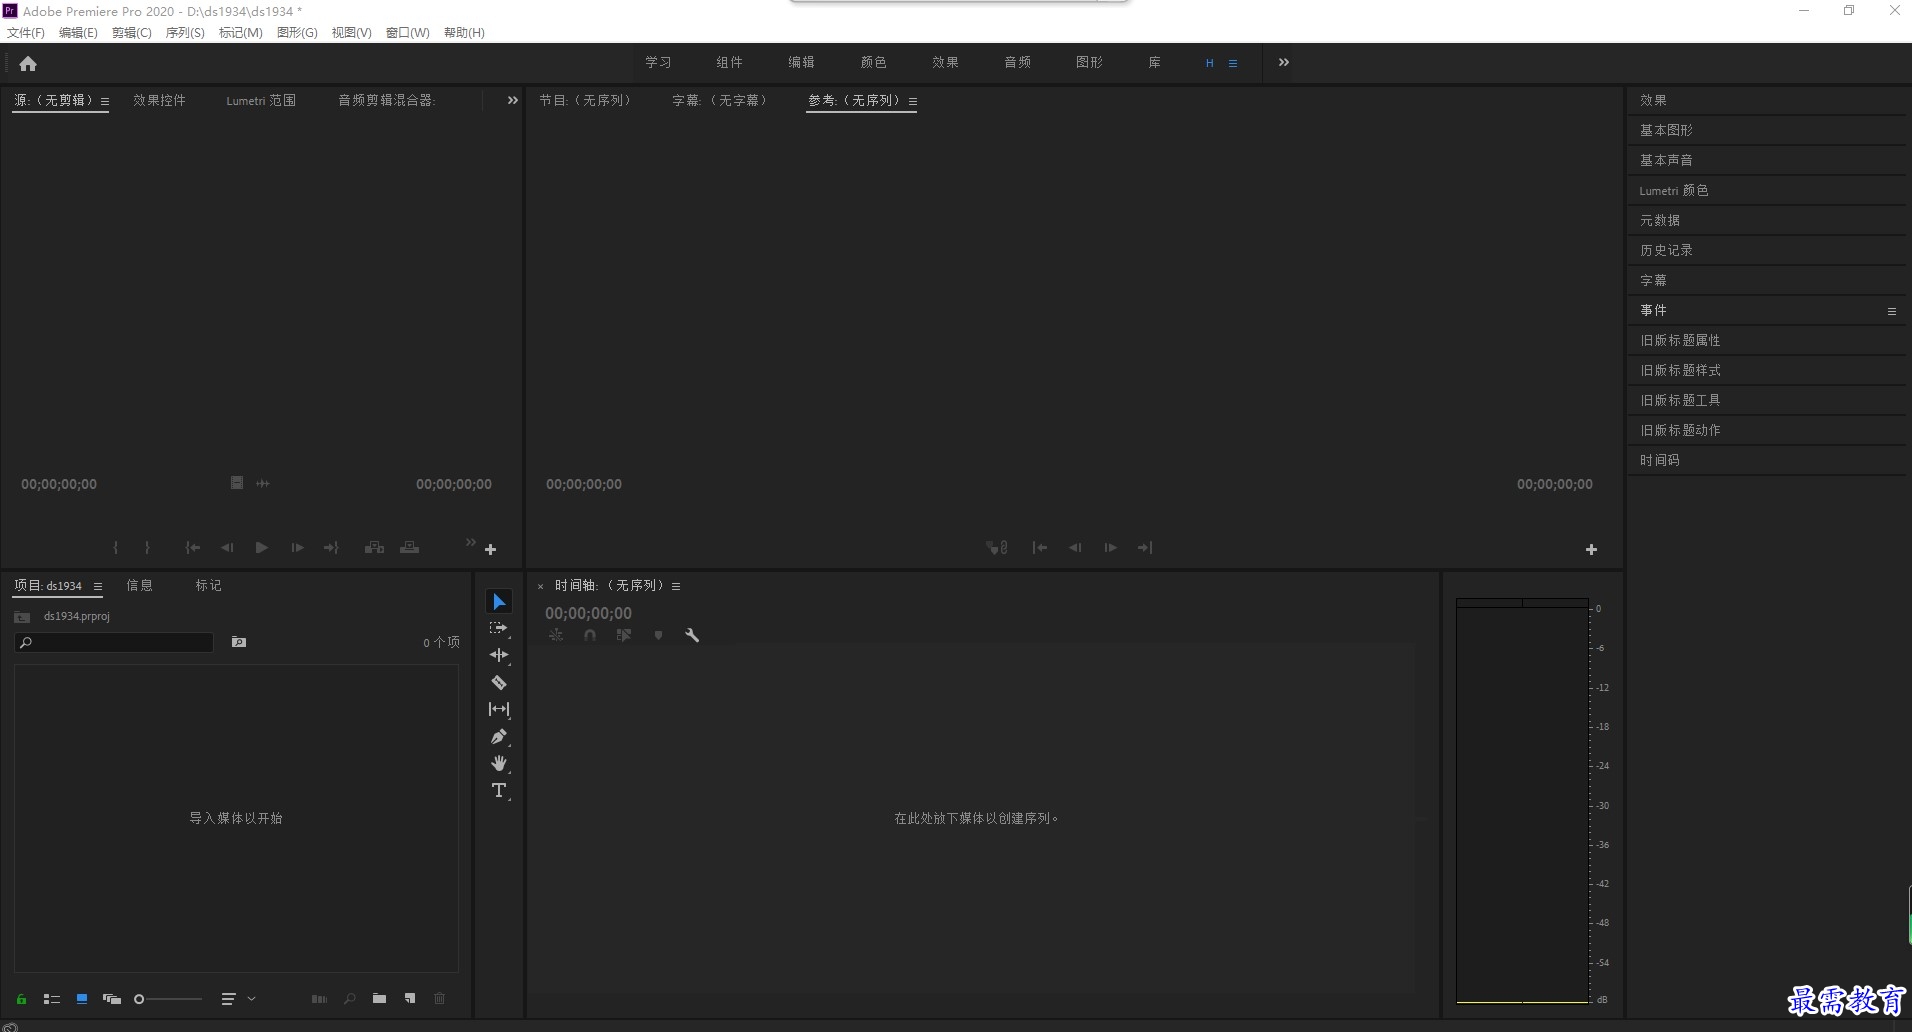Click project thumbnail zoom slider

[168, 999]
